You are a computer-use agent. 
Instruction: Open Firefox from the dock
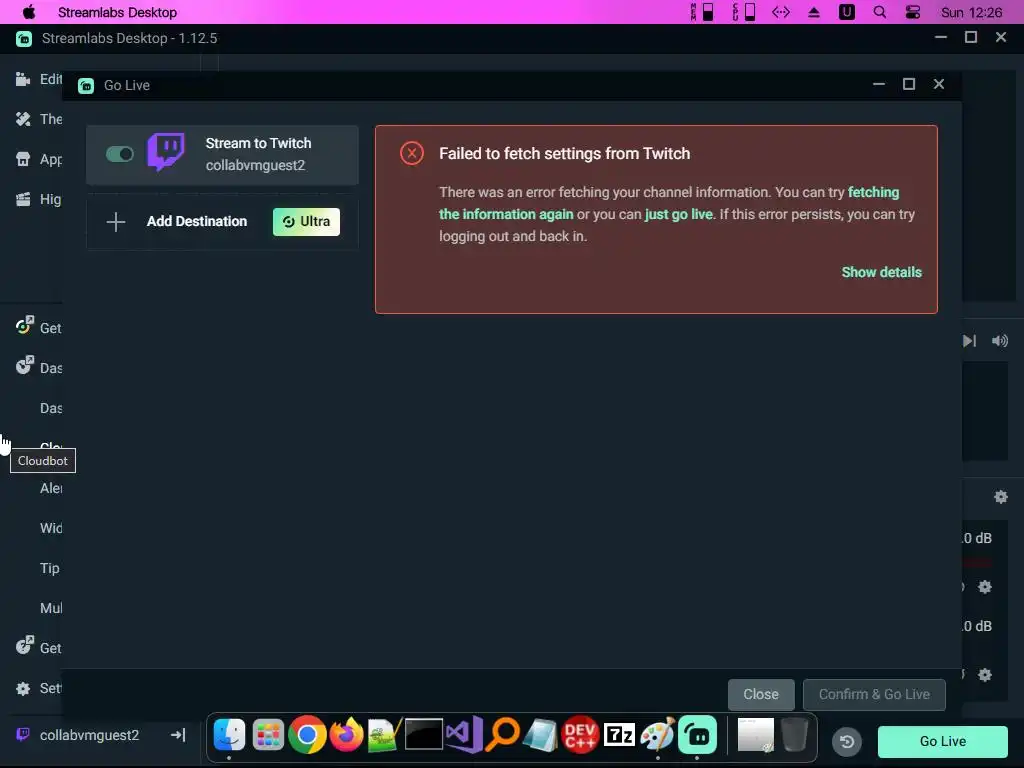click(x=346, y=735)
